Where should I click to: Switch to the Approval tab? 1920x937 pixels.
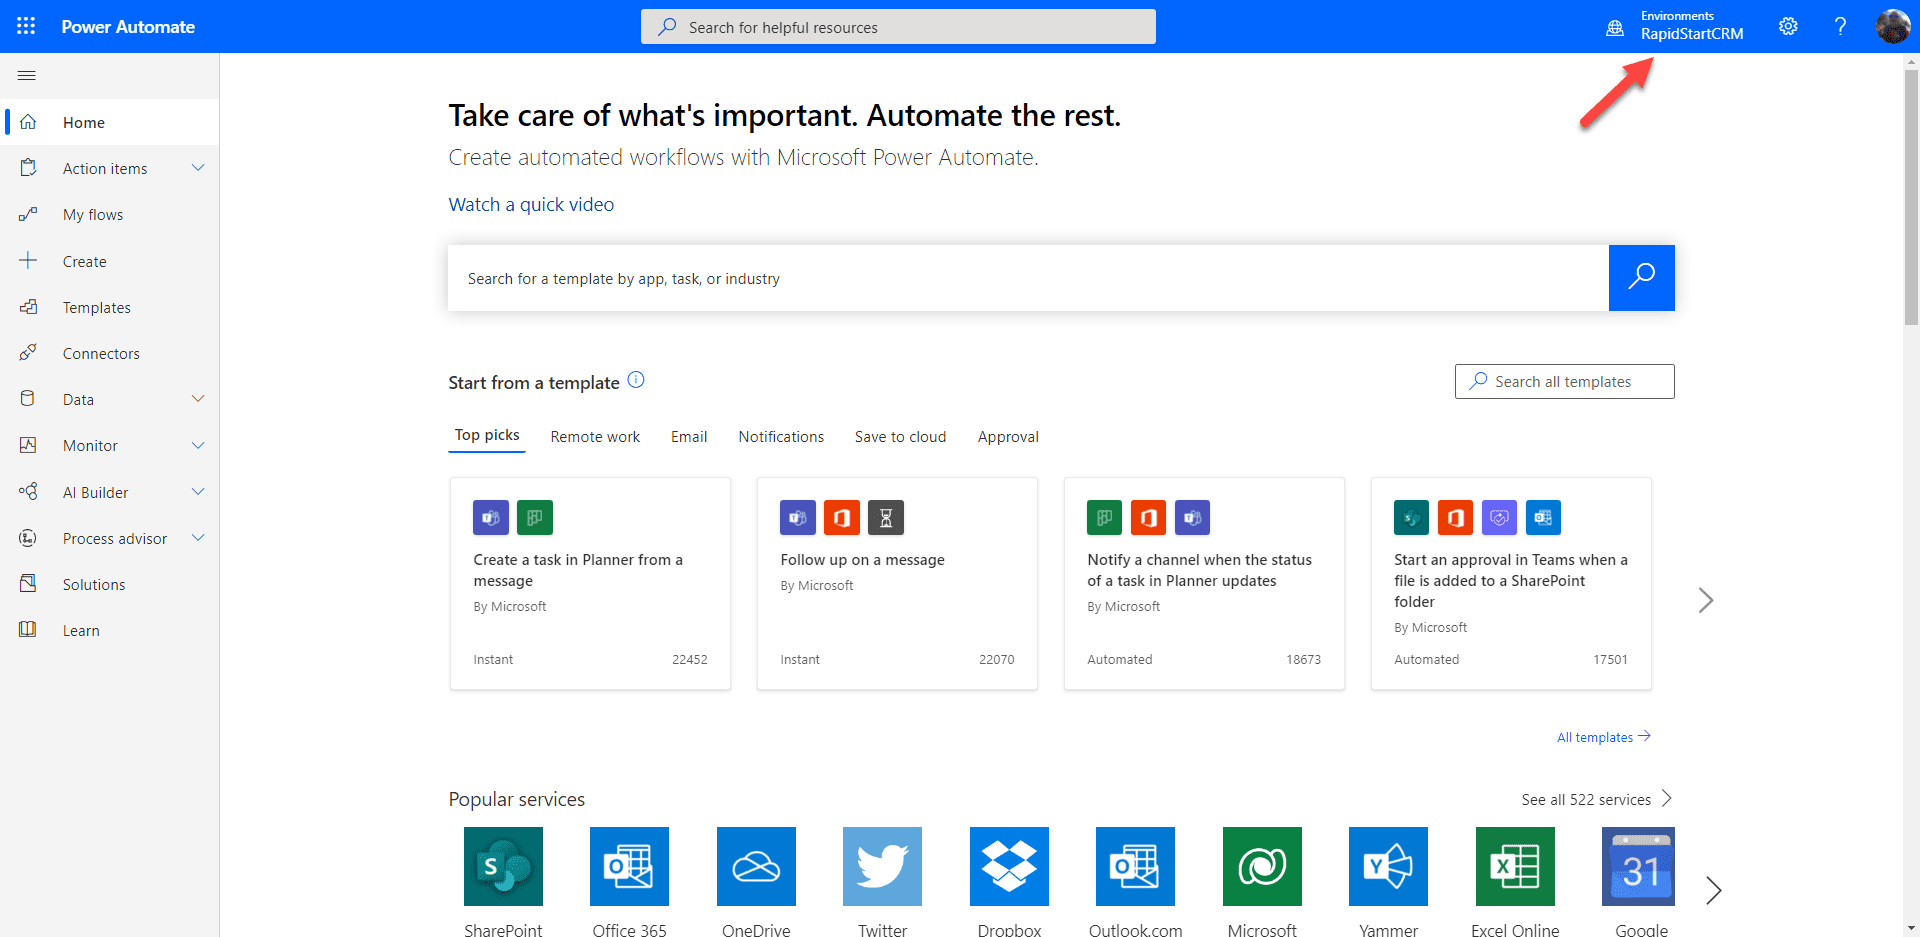click(x=1007, y=436)
